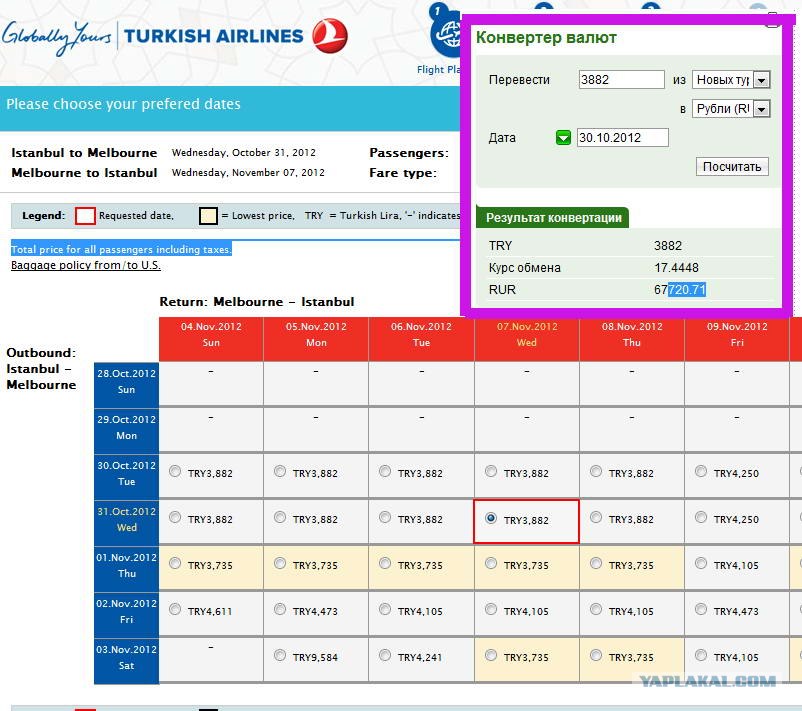Open the target currency dropdown Рубли
Viewport: 802px width, 711px height.
[731, 109]
